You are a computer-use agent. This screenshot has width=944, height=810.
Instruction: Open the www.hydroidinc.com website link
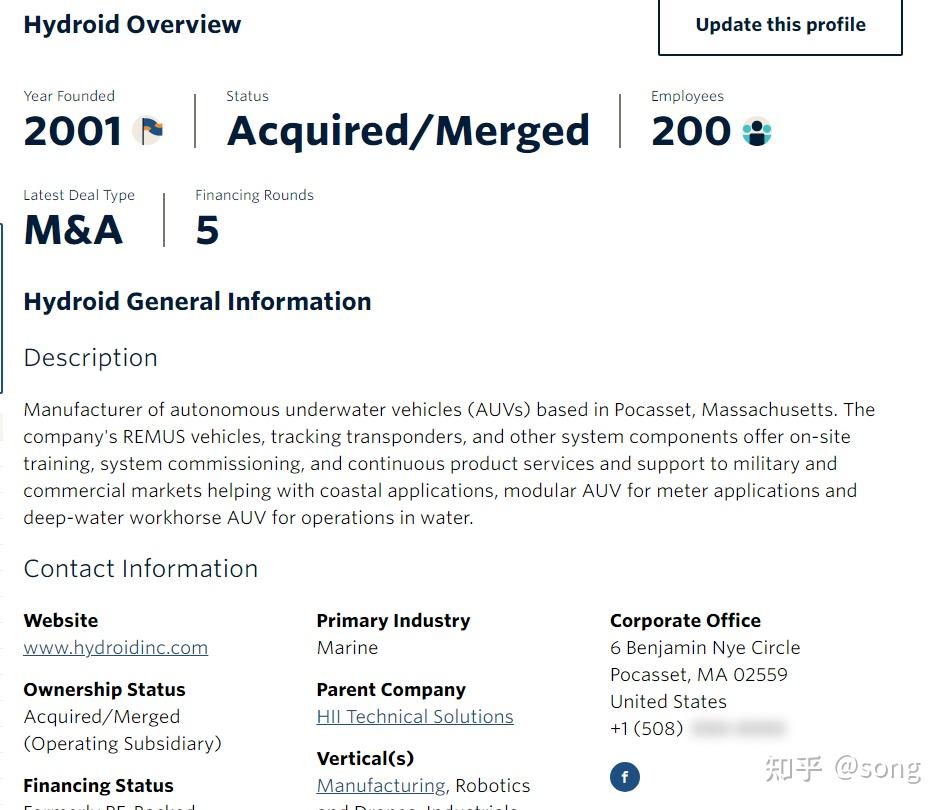[x=116, y=648]
